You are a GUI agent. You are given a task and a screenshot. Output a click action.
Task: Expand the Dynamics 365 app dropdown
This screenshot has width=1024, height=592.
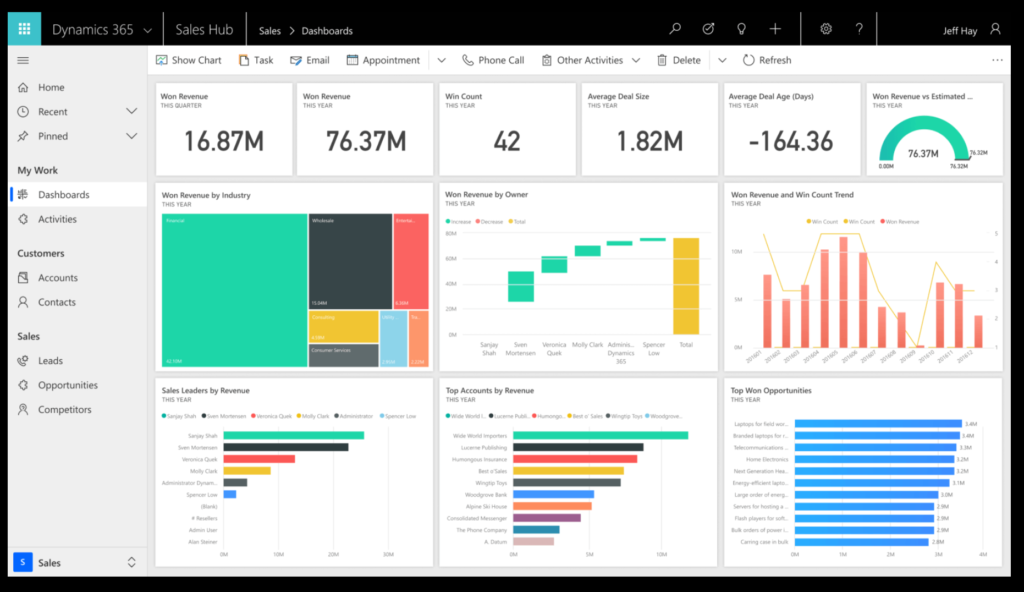pos(148,31)
